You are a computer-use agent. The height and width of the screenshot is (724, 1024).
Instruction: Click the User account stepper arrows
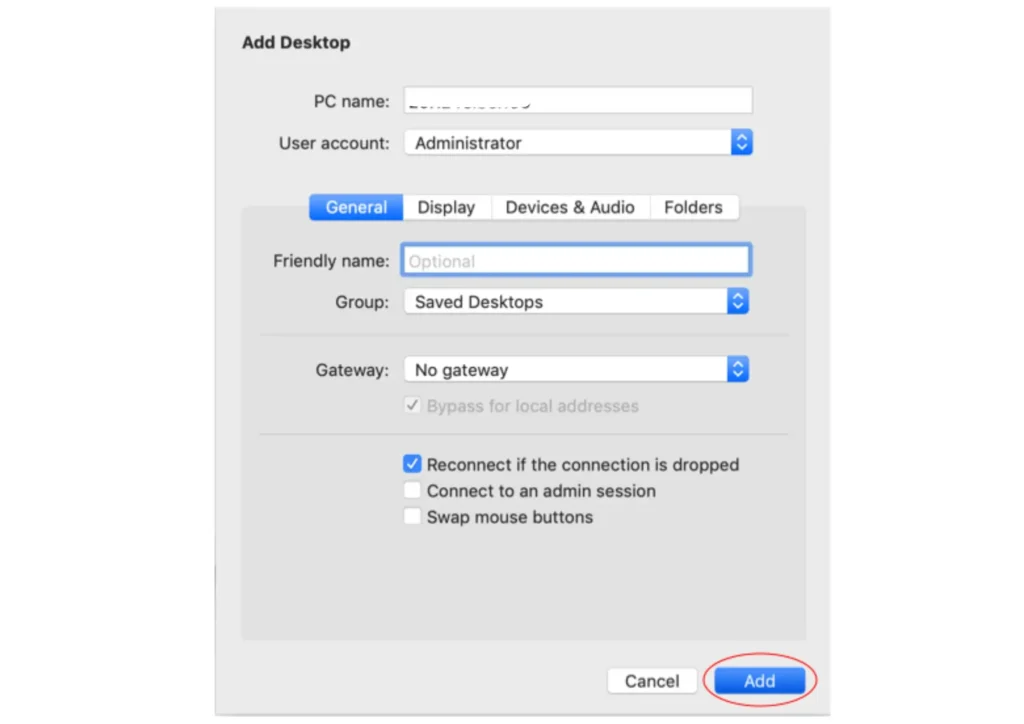click(741, 142)
